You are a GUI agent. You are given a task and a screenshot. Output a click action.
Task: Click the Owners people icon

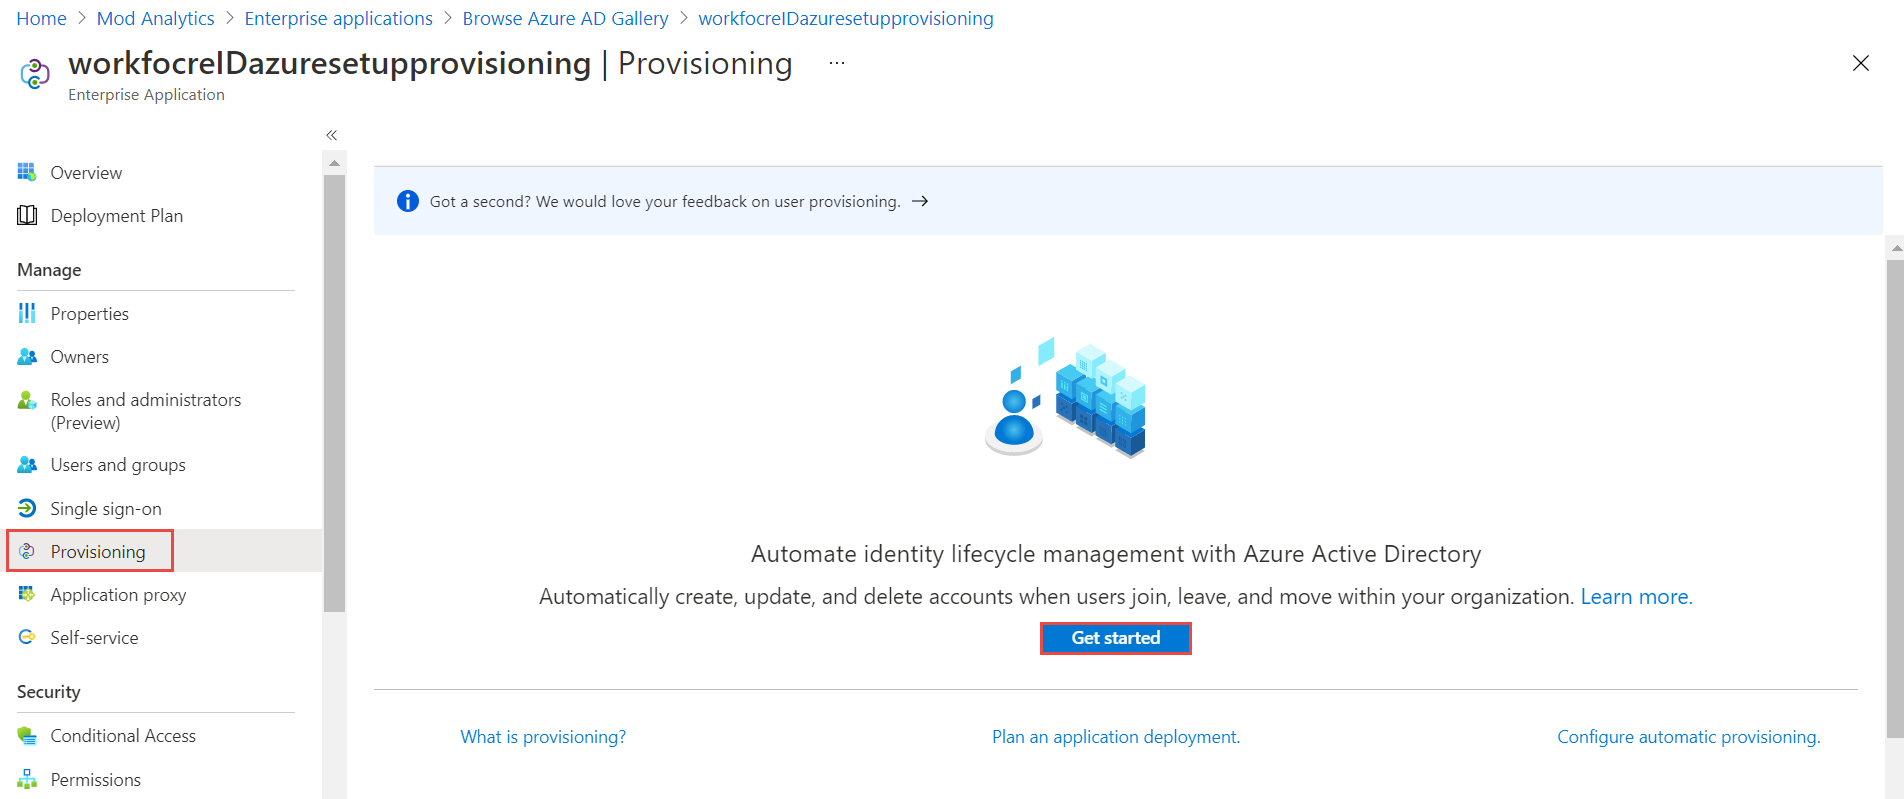coord(27,356)
